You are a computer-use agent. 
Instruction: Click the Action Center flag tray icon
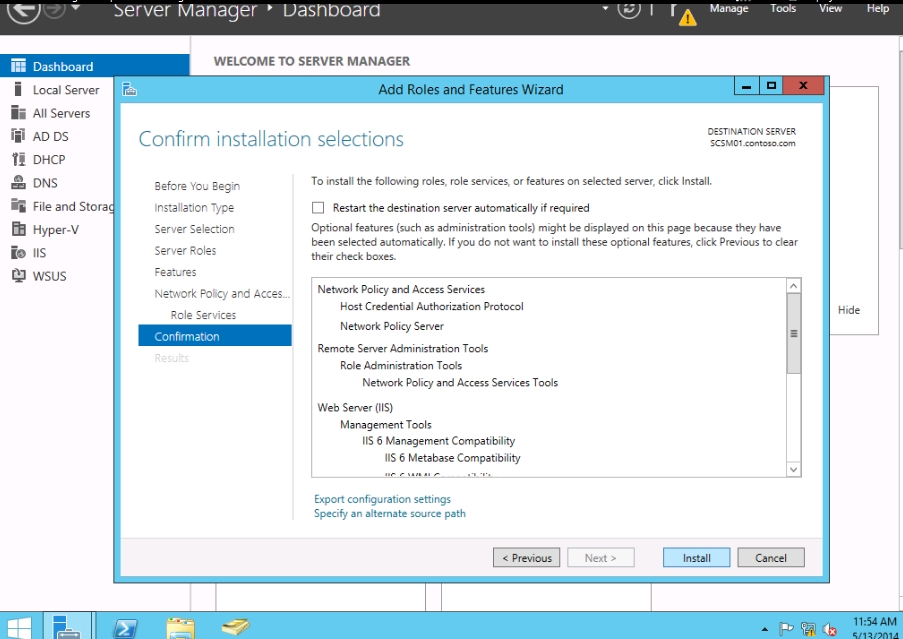click(x=786, y=629)
